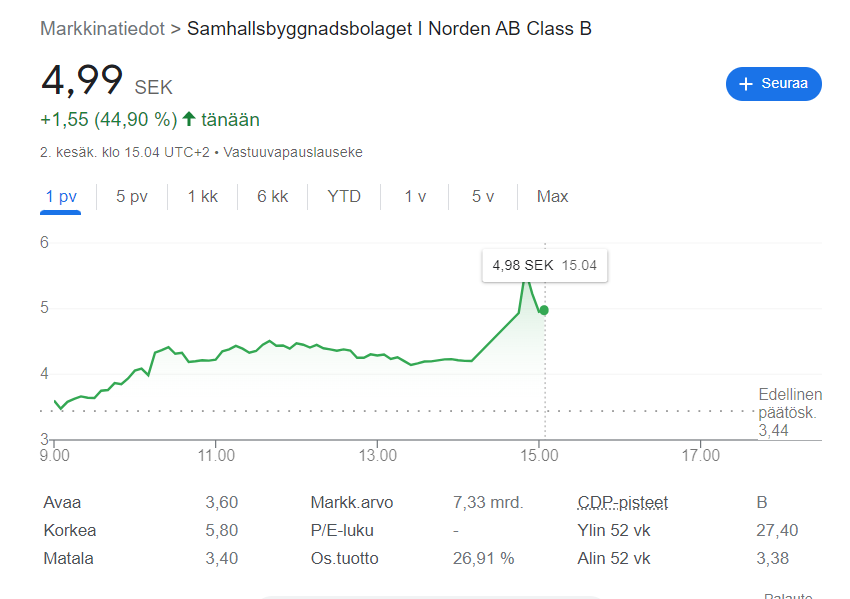Click the 4,98 SEK chart tooltip
Image resolution: width=850 pixels, height=599 pixels.
point(544,266)
